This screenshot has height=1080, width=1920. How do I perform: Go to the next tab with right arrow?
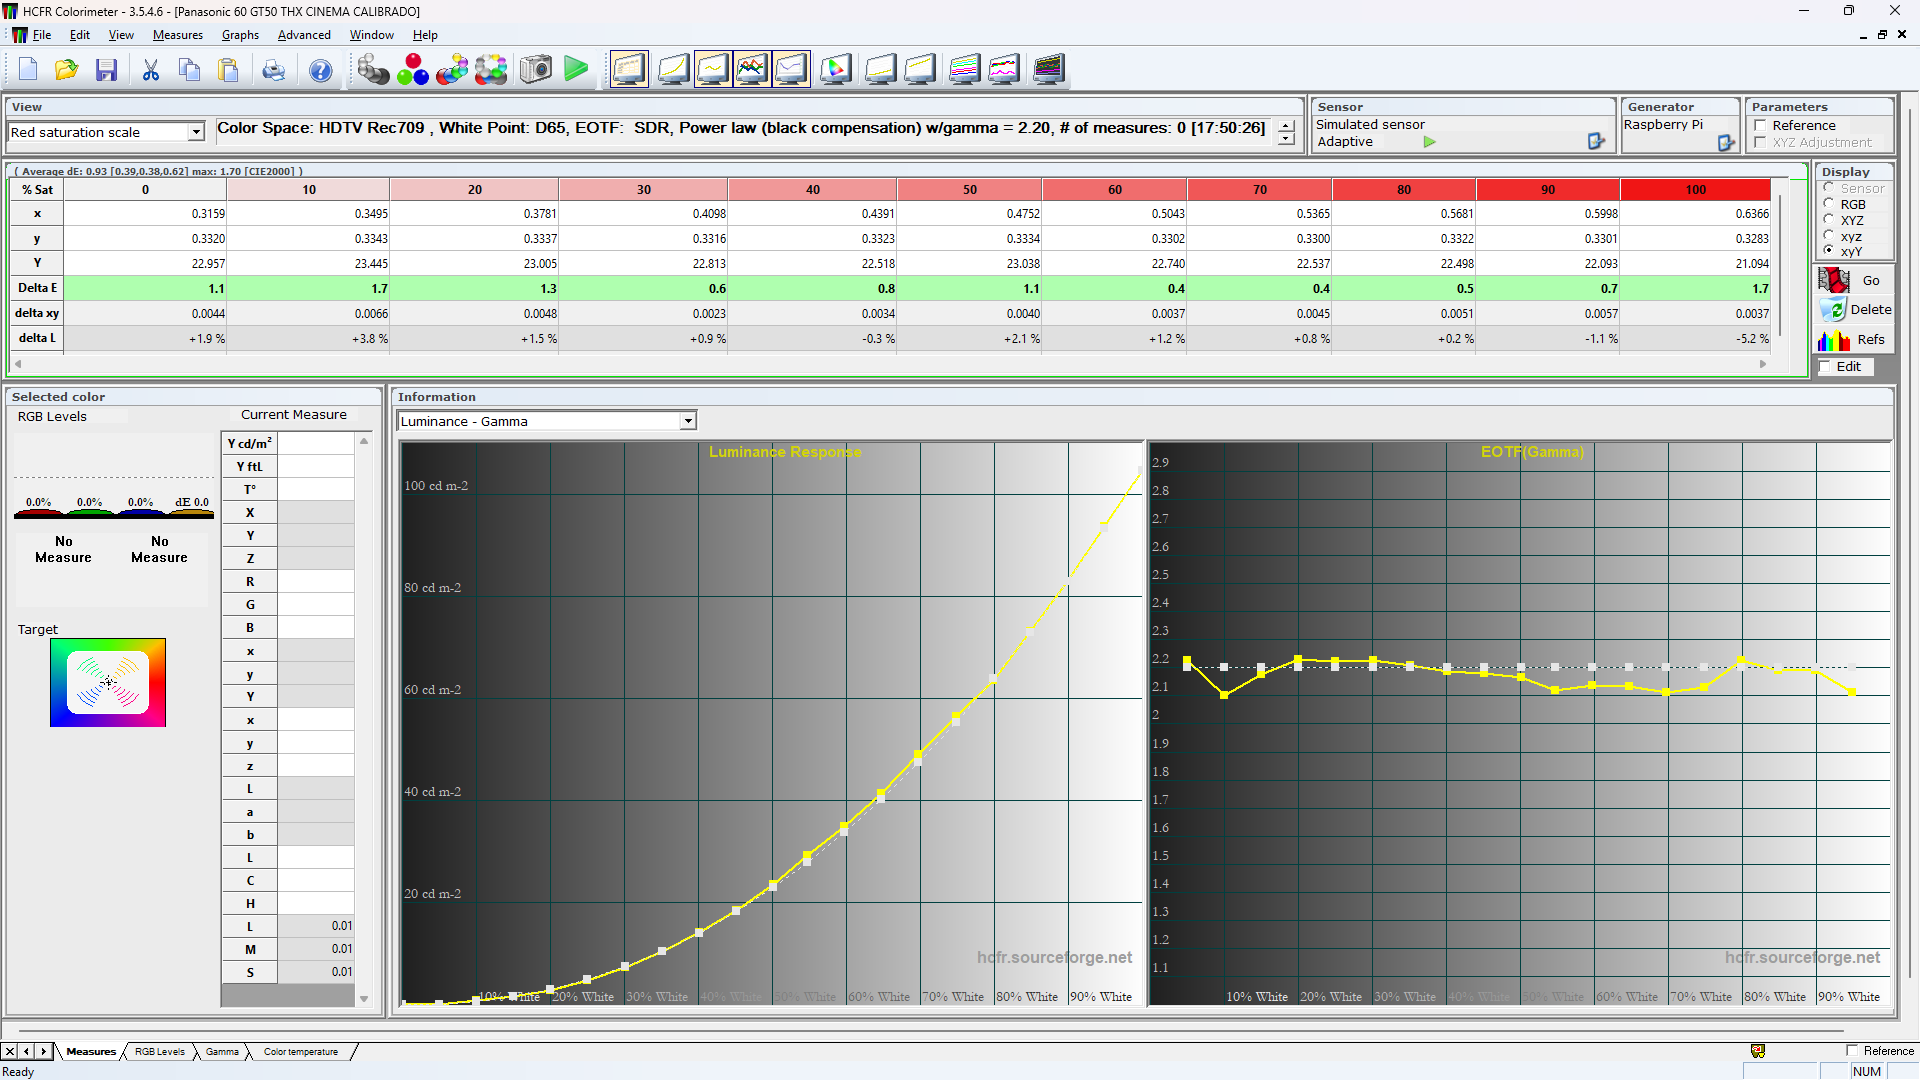[x=44, y=1051]
